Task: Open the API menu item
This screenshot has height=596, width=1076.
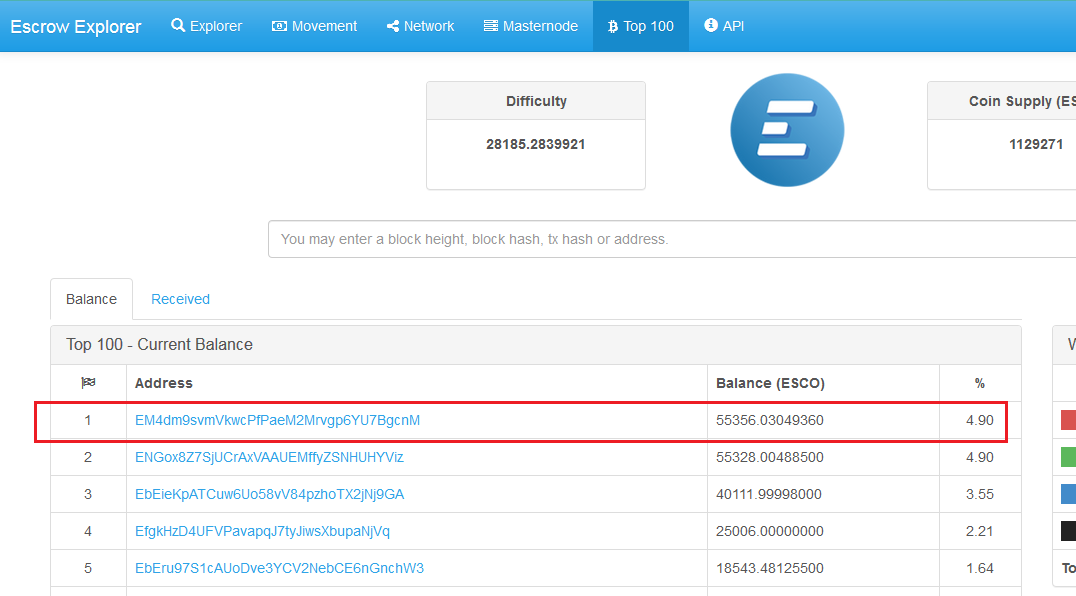Action: click(724, 26)
